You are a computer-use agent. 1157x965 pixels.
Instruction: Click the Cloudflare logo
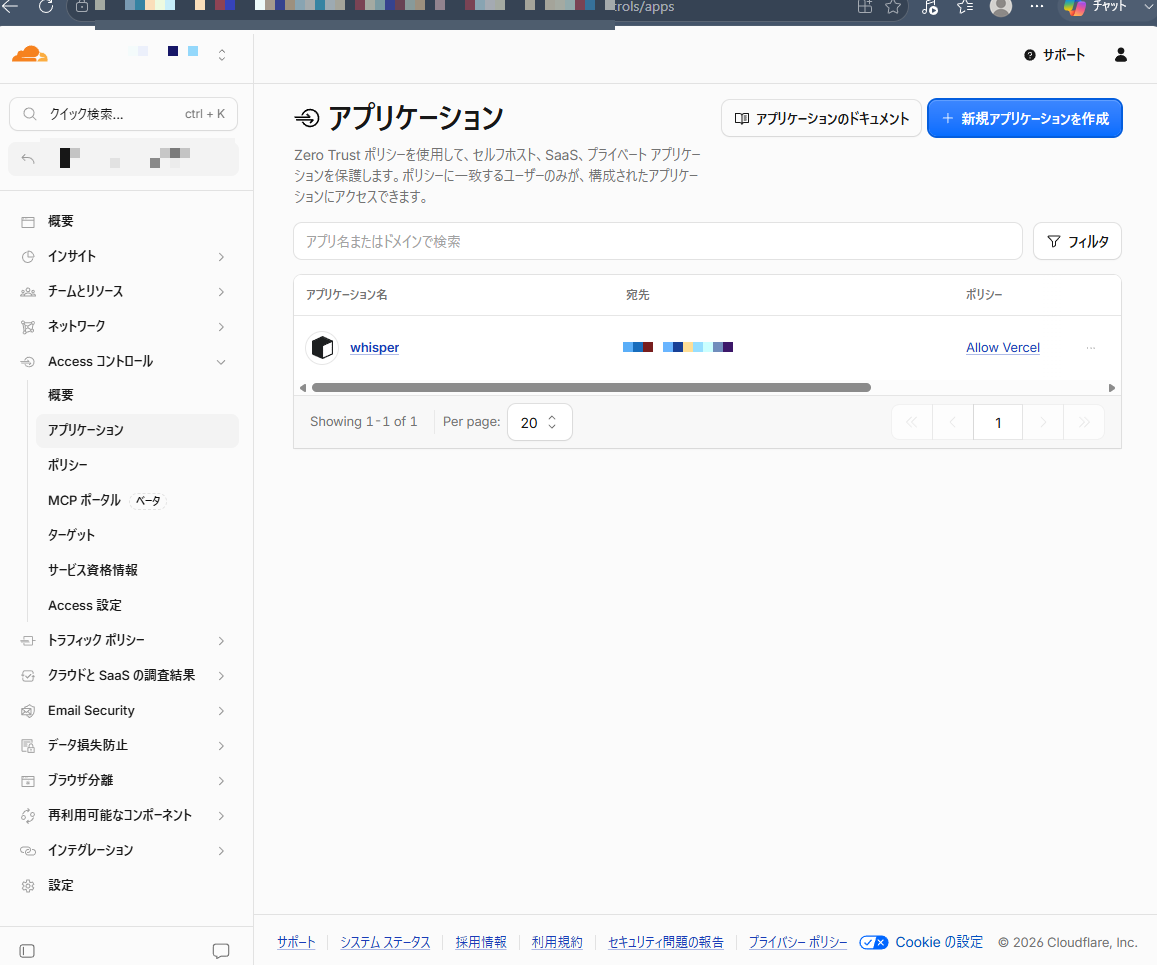(x=30, y=55)
